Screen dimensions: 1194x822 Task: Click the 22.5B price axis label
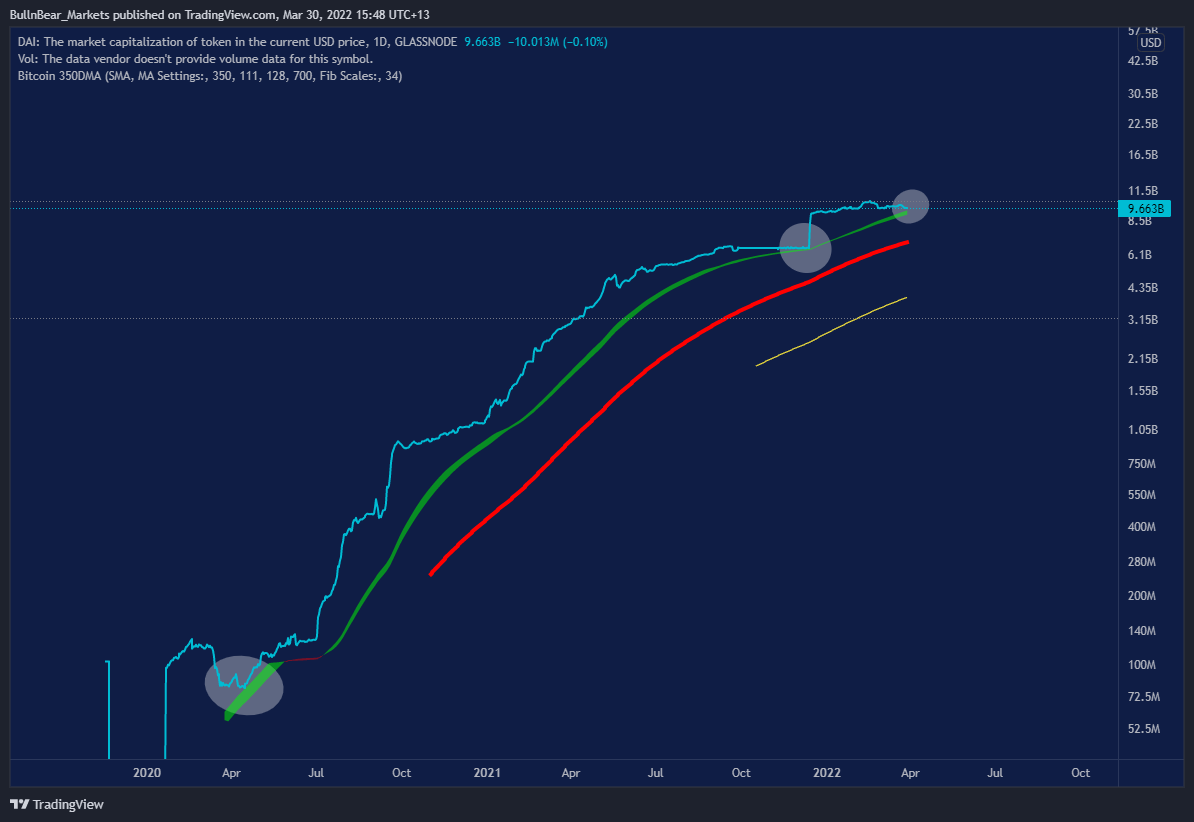click(x=1142, y=123)
